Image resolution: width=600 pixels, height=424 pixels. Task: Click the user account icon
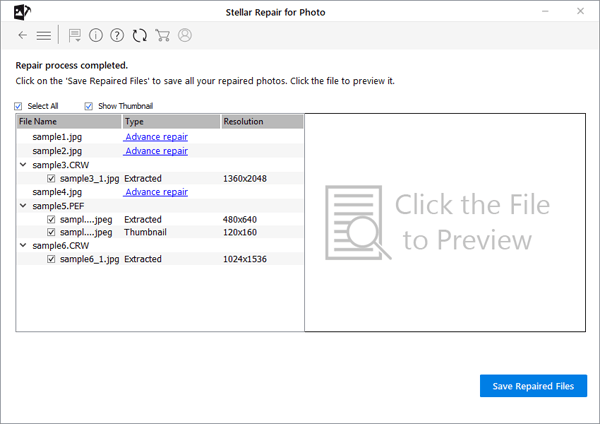(185, 35)
